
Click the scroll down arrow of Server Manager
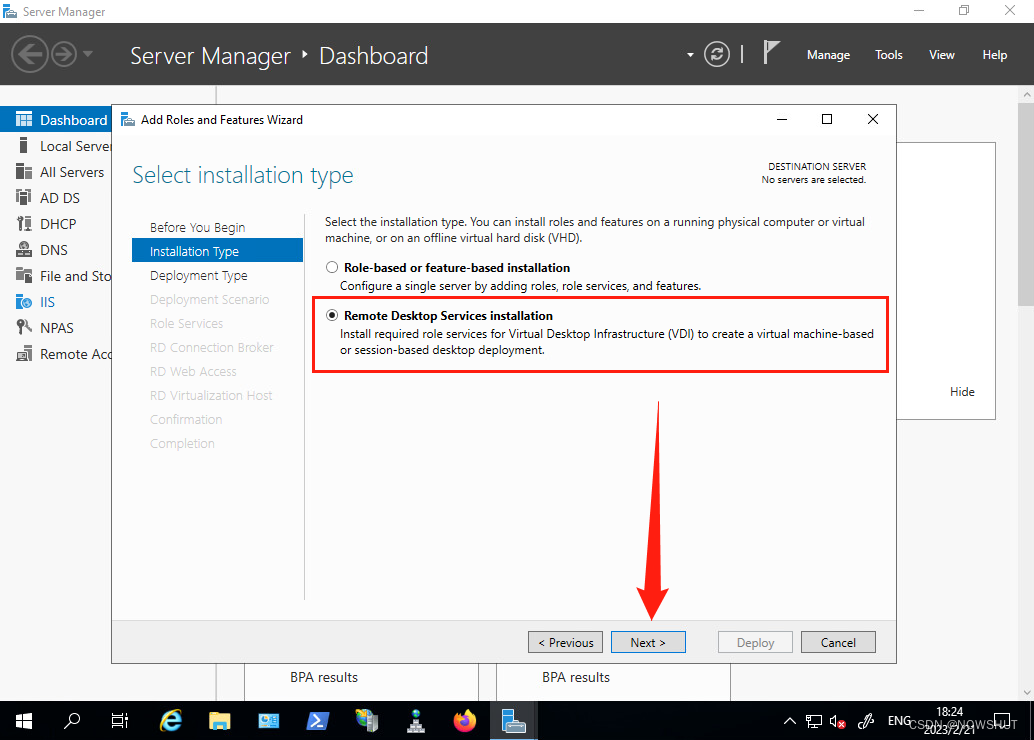1027,693
